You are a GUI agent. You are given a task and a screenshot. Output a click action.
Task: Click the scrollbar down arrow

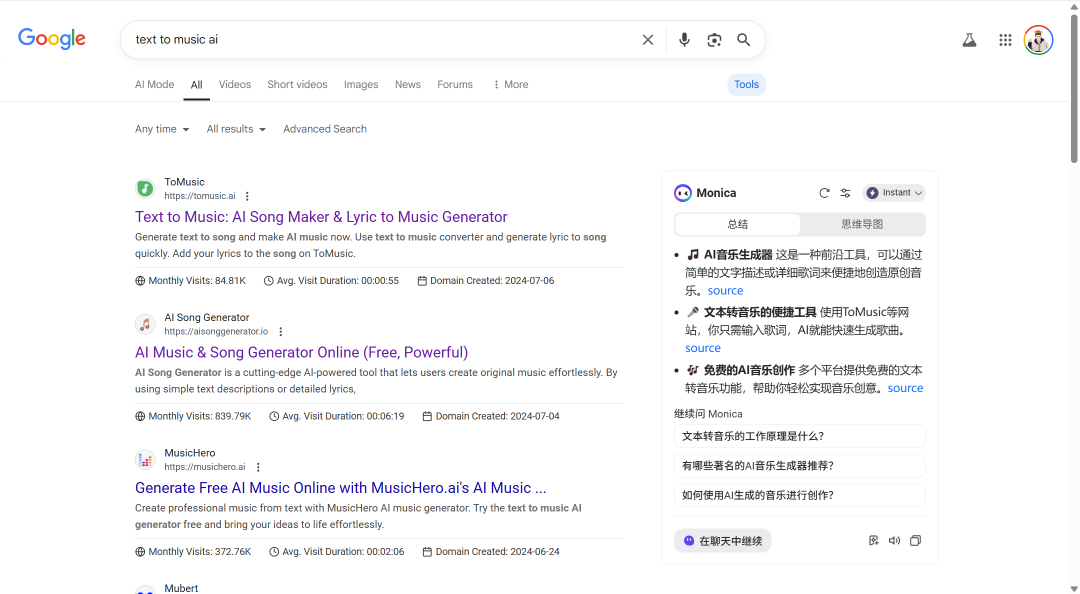tap(1074, 588)
